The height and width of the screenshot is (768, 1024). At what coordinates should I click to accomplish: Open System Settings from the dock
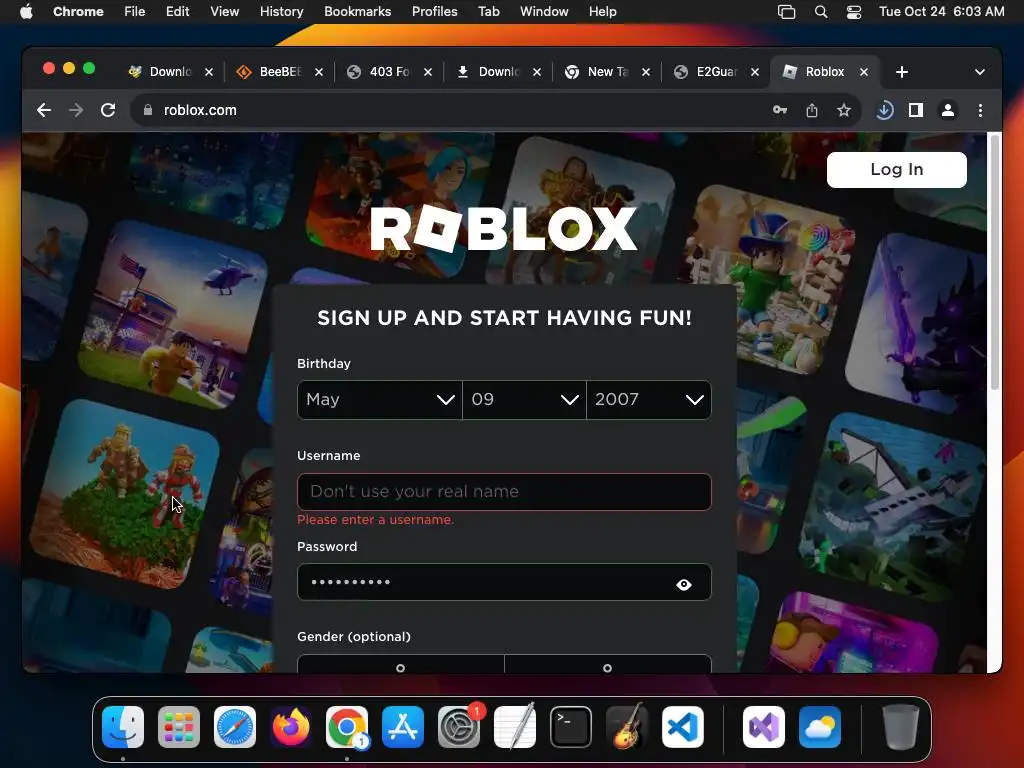point(459,727)
